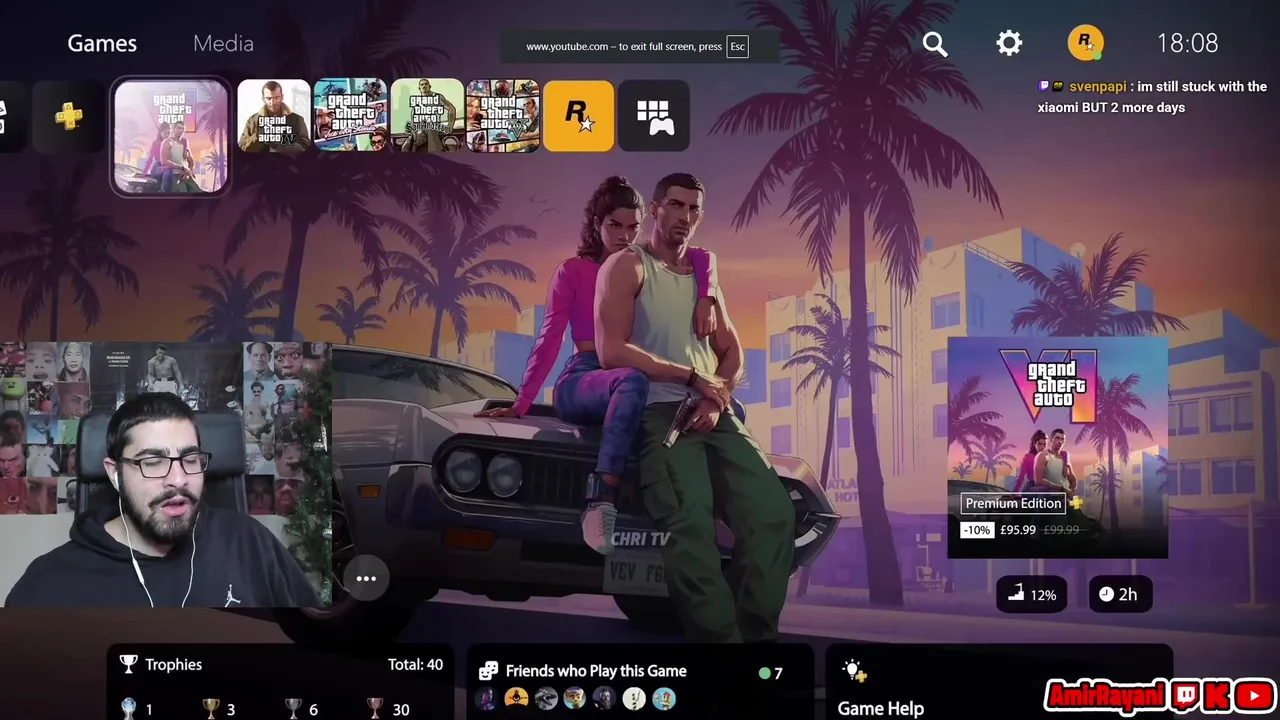Viewport: 1280px width, 720px height.
Task: Click the green online friends dot
Action: 764,673
